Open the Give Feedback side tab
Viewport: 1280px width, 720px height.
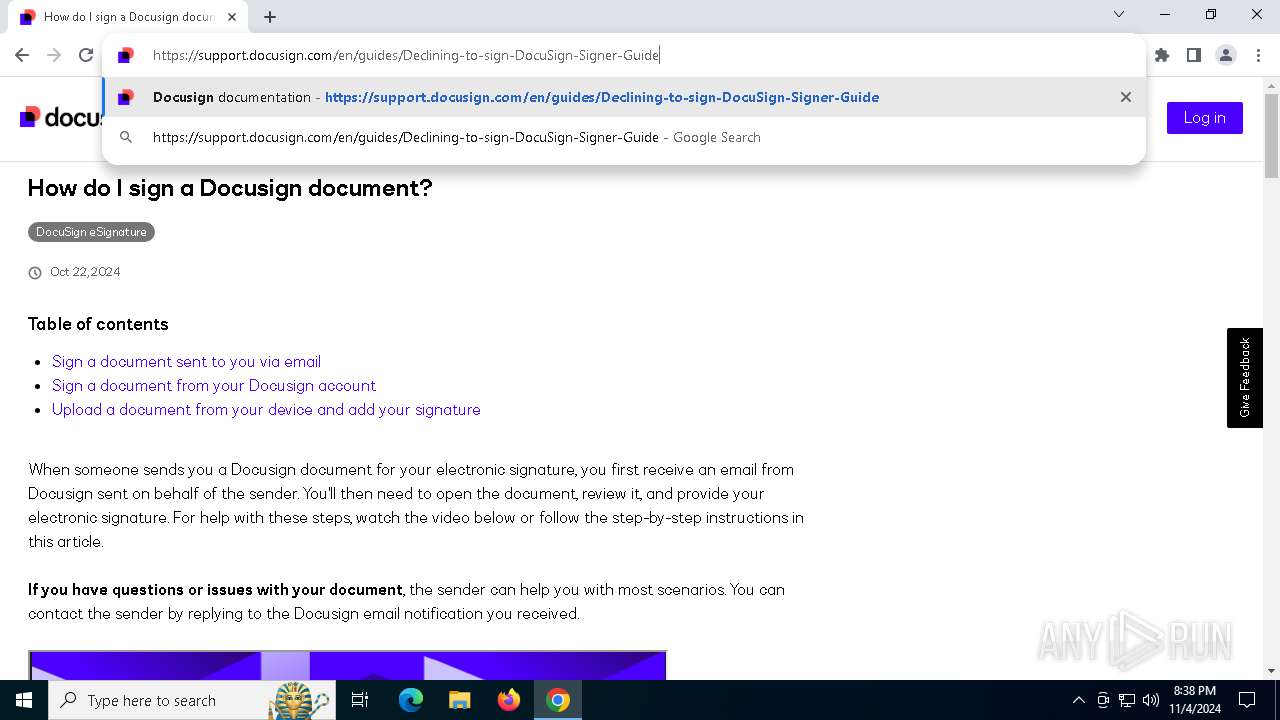point(1245,378)
